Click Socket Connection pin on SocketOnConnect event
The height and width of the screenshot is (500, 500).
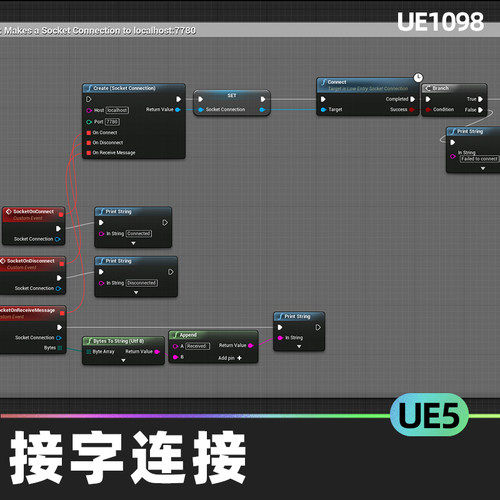point(57,239)
